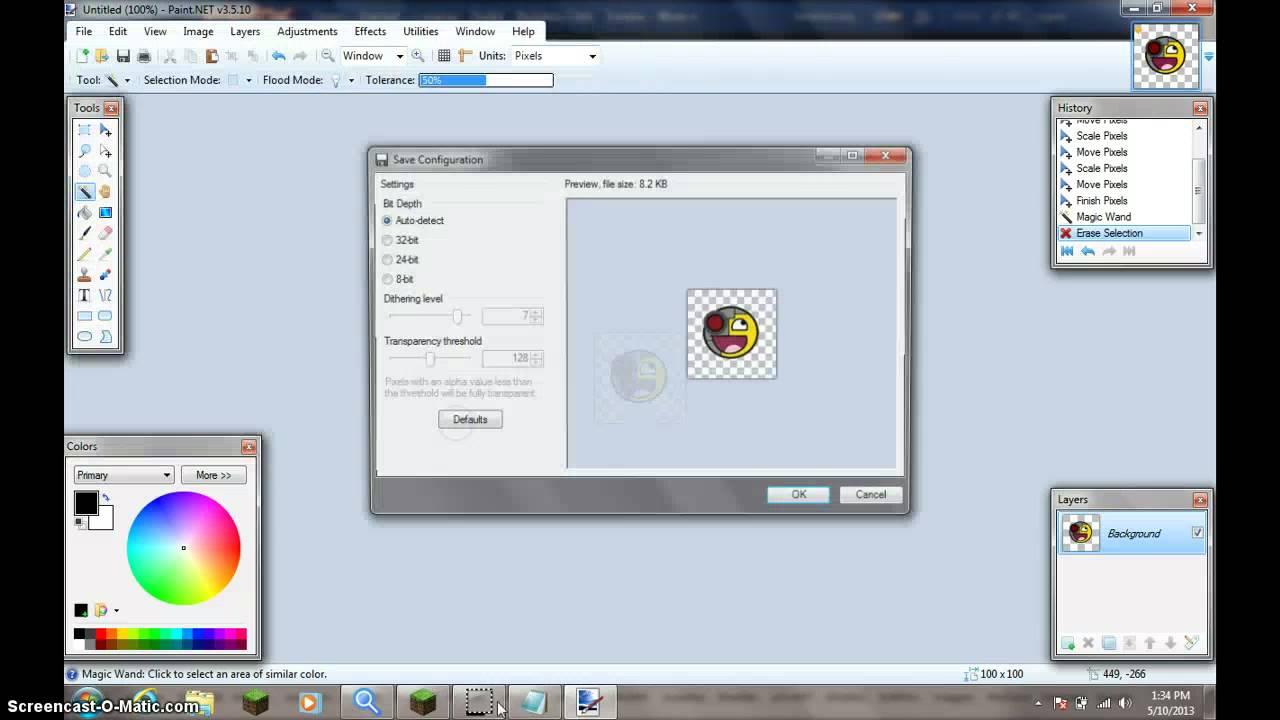Select the Paint Bucket tool
Image resolution: width=1280 pixels, height=720 pixels.
pos(85,213)
